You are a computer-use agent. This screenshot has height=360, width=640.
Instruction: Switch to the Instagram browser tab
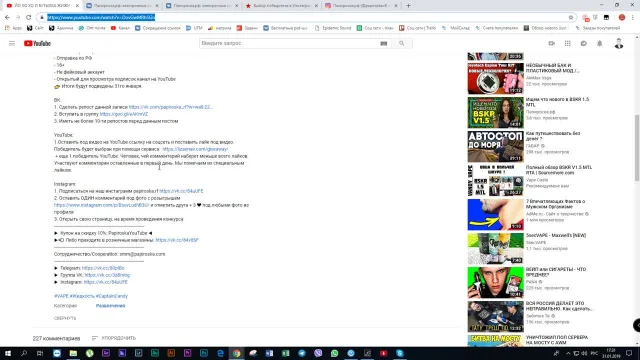pyautogui.click(x=361, y=6)
